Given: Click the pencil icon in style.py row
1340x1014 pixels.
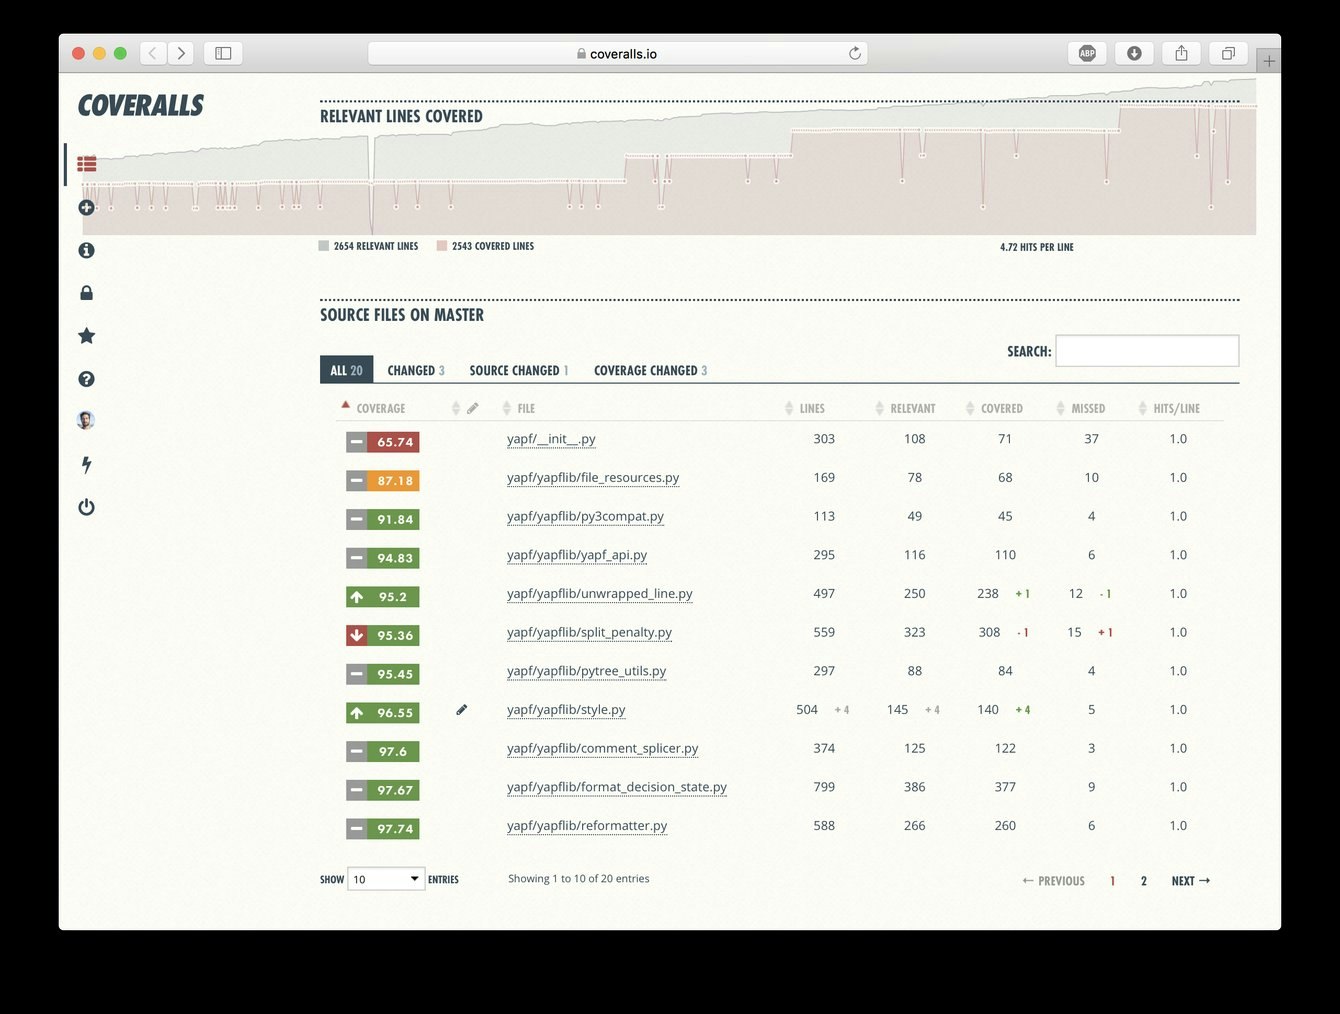Looking at the screenshot, I should pyautogui.click(x=461, y=710).
